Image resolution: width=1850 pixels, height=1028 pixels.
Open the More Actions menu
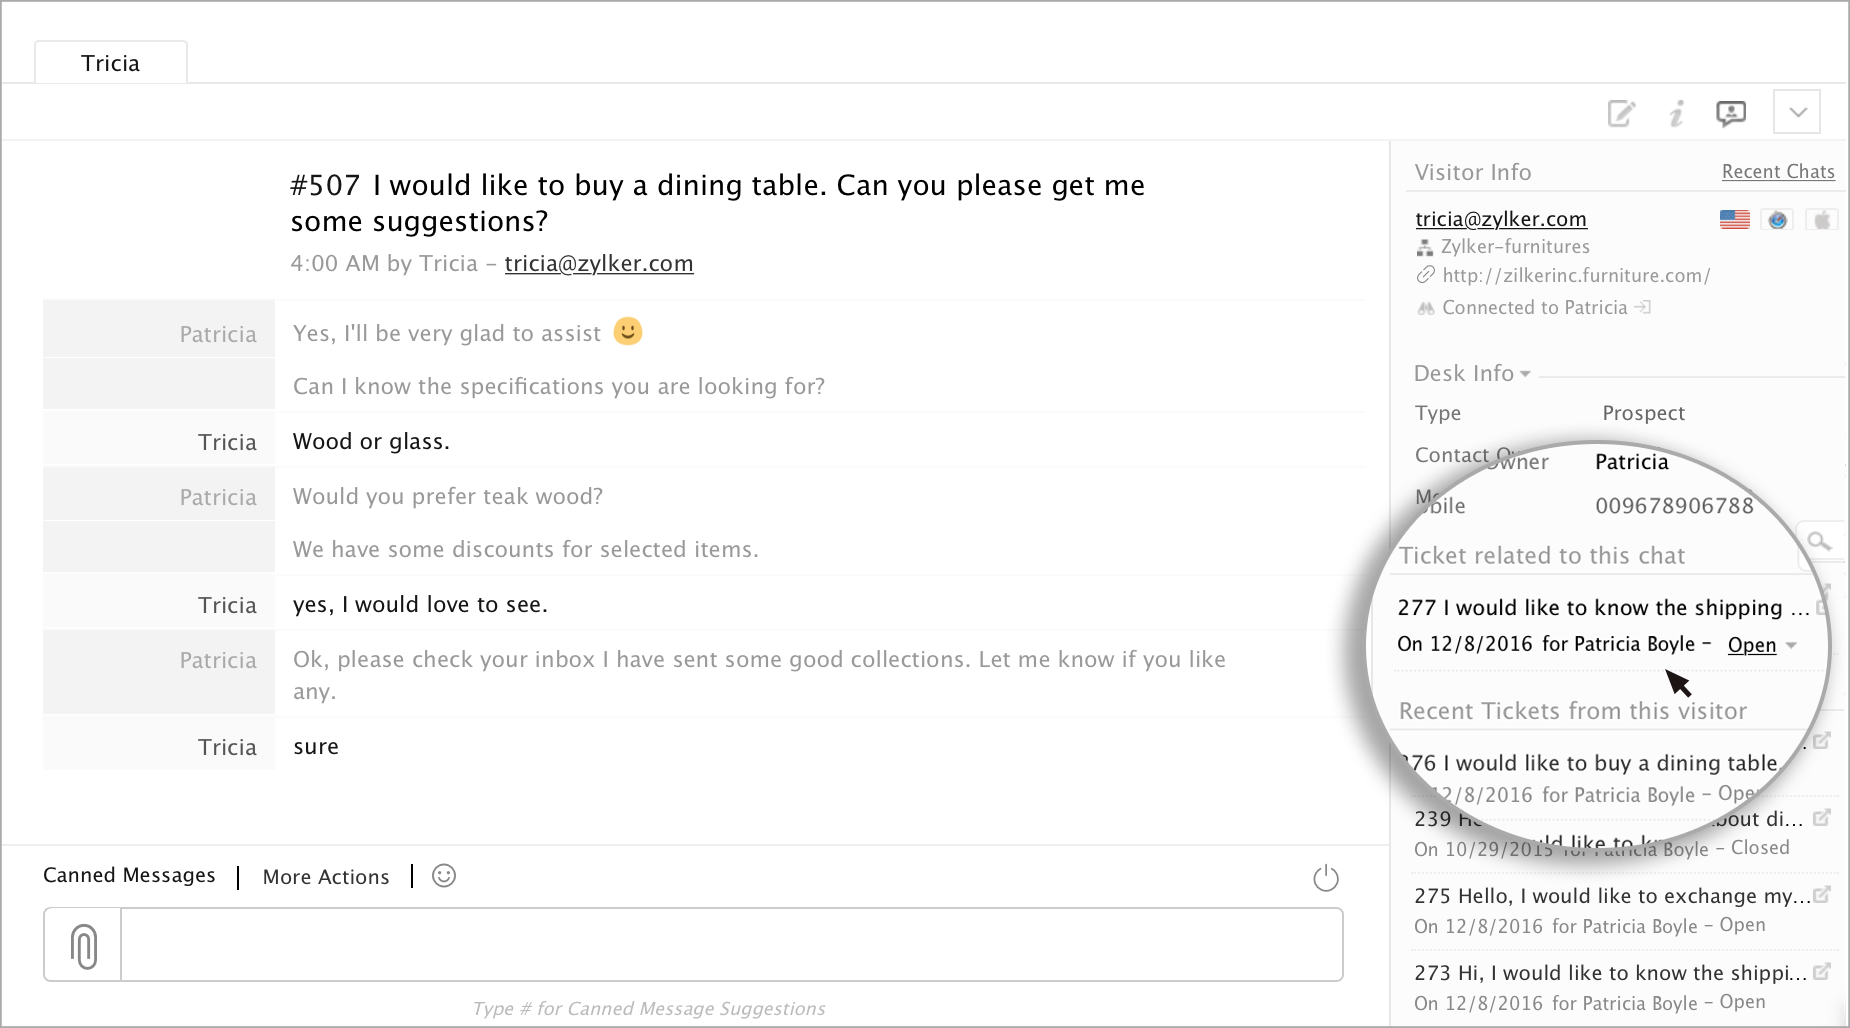coord(326,877)
